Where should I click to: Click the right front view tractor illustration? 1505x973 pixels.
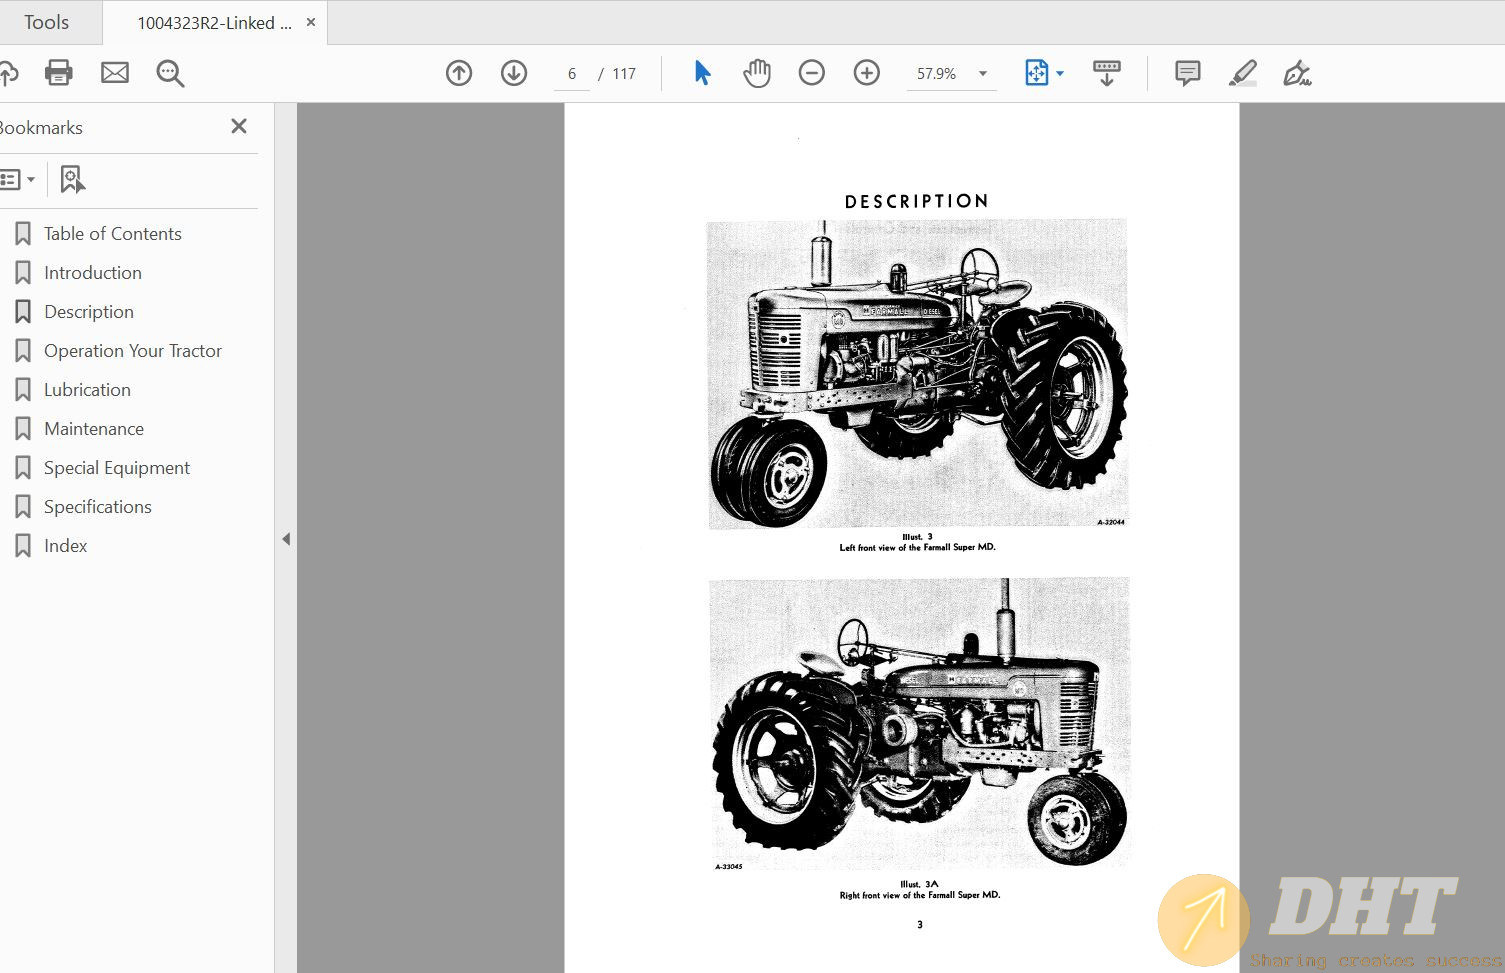click(920, 723)
